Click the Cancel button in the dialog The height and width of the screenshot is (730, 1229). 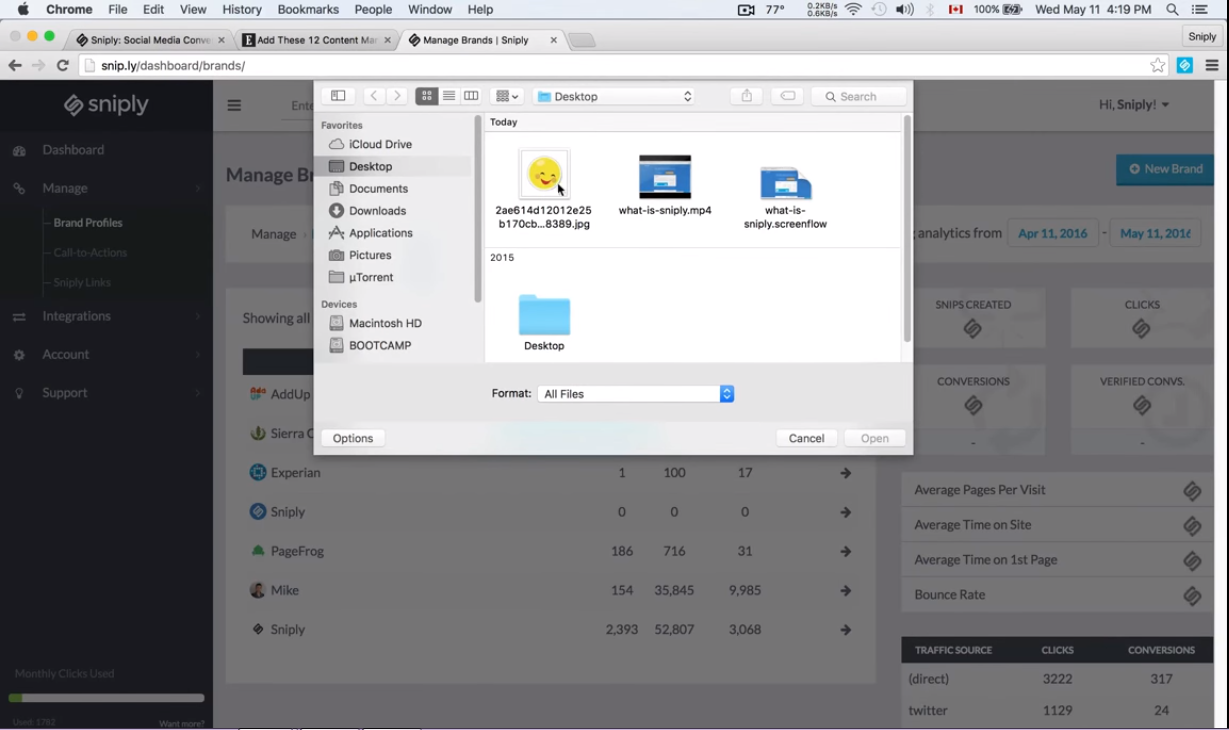pyautogui.click(x=806, y=437)
